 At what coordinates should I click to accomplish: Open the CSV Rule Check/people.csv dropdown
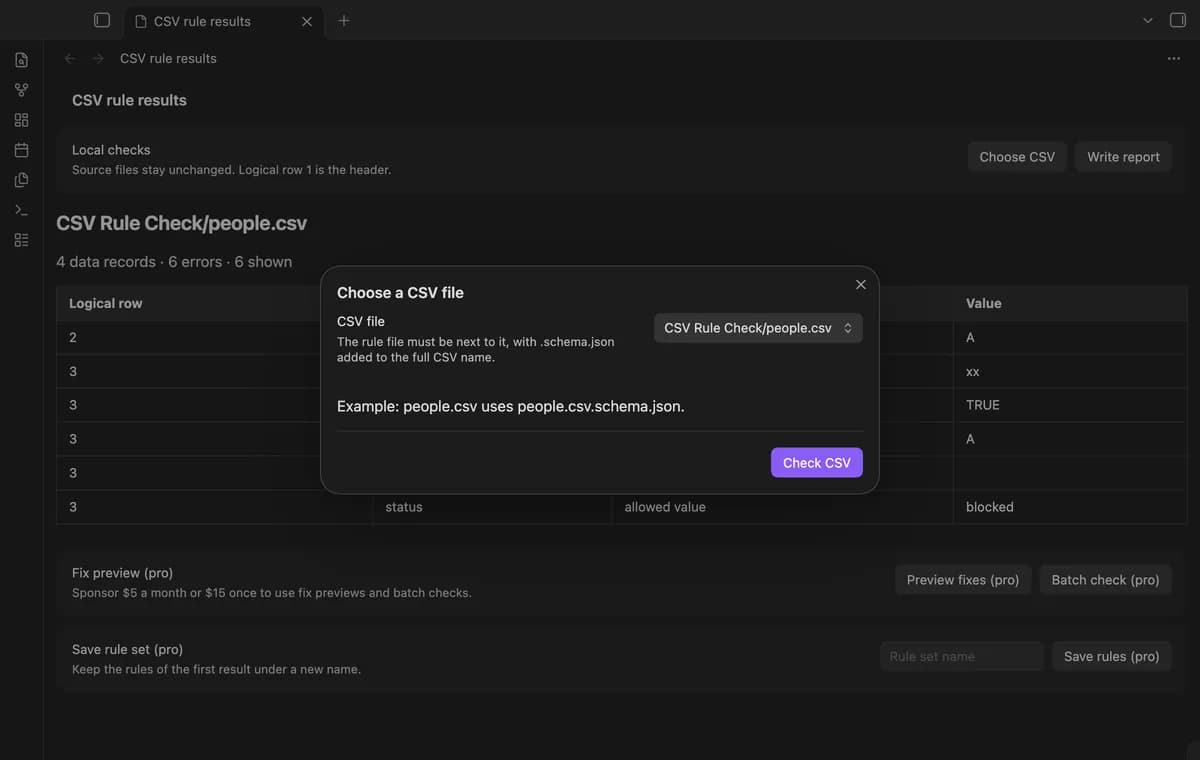758,328
